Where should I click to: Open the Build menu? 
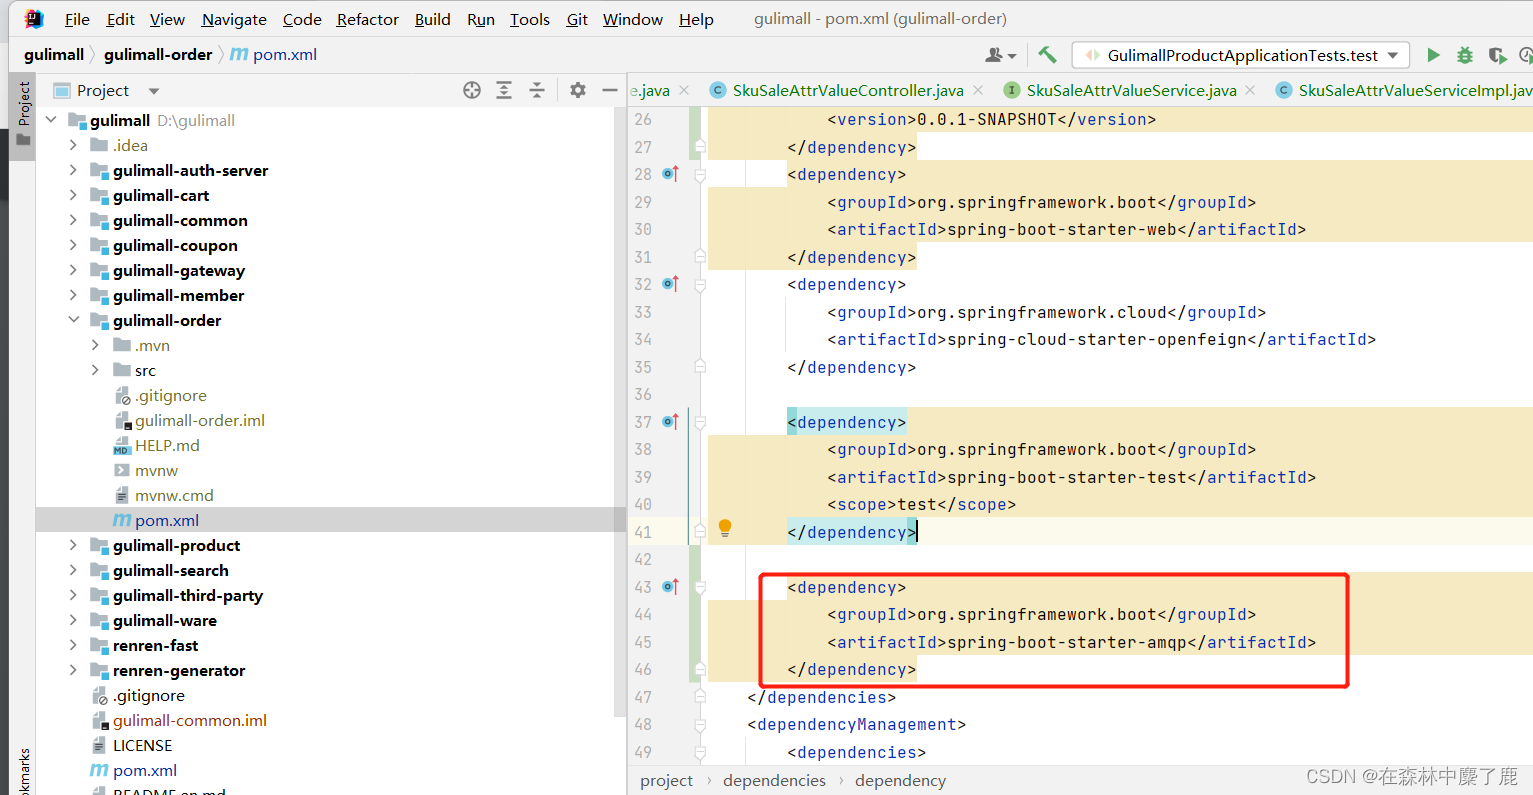tap(432, 19)
